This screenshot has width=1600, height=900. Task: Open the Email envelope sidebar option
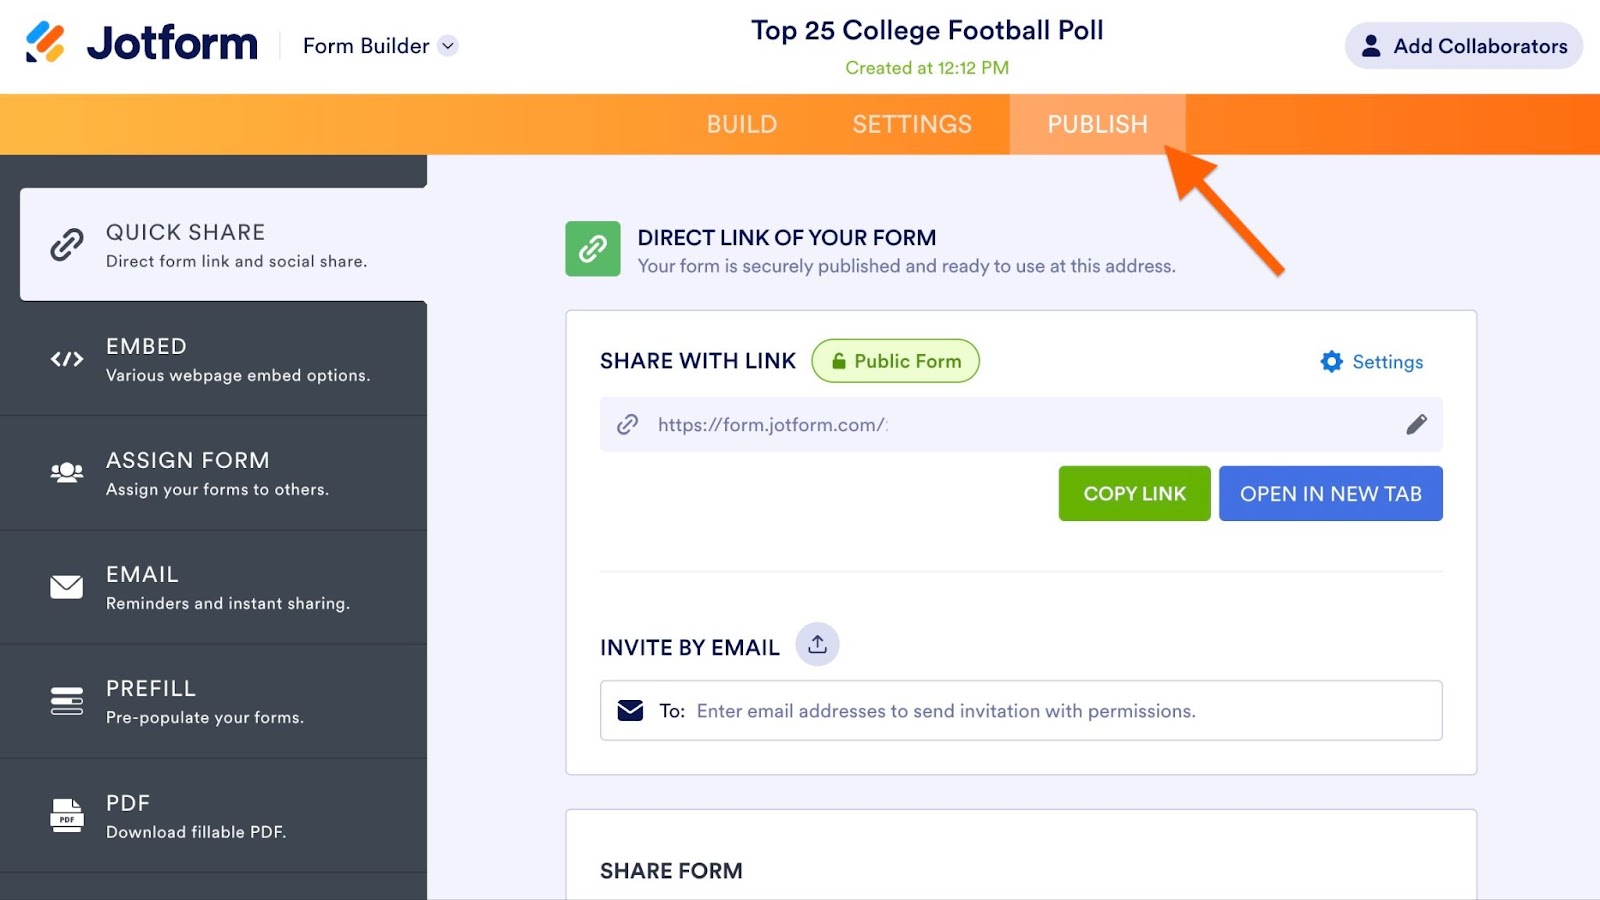[67, 587]
